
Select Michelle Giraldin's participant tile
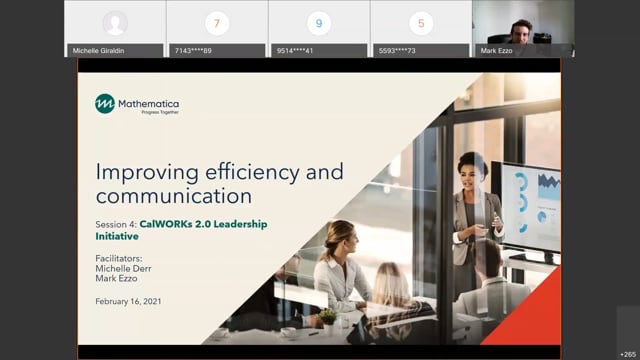[x=115, y=29]
